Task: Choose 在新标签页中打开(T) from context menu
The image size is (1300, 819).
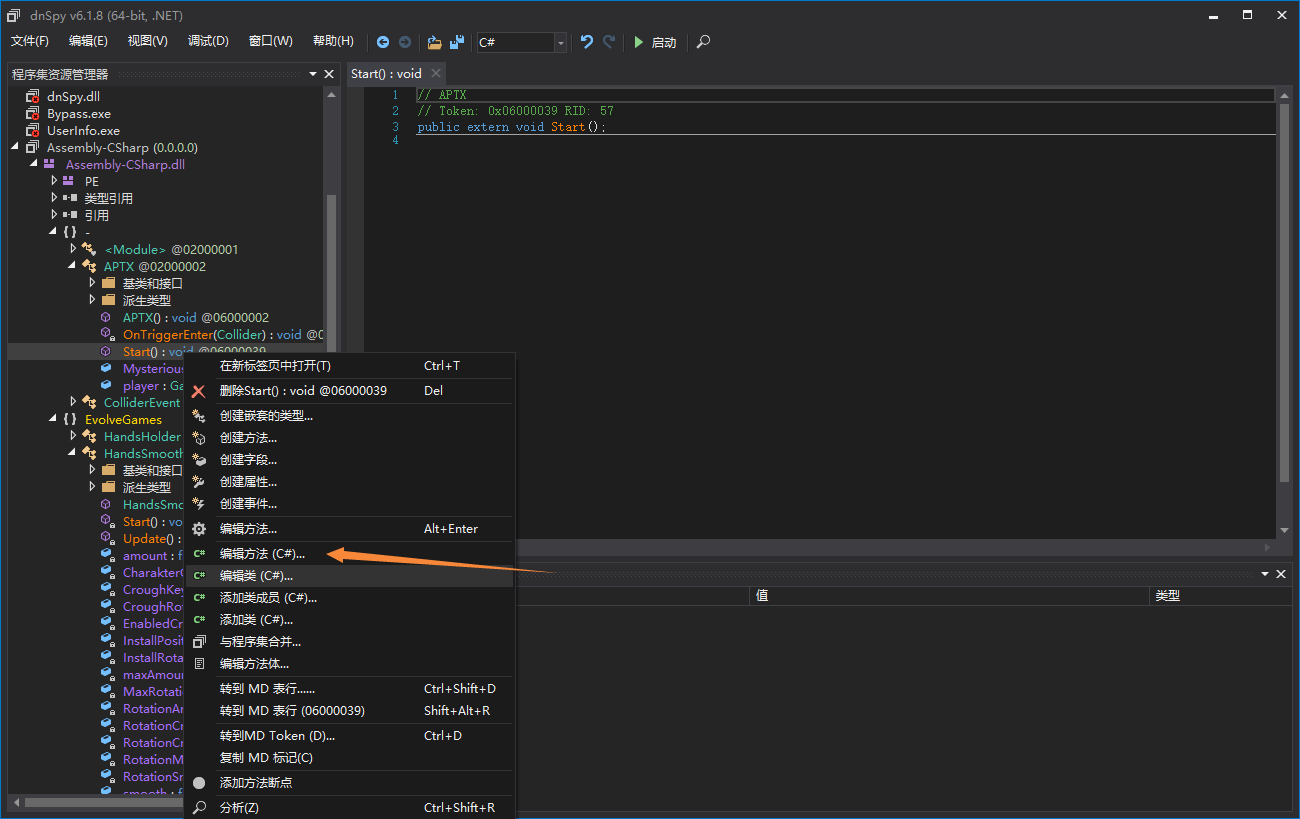Action: click(351, 366)
